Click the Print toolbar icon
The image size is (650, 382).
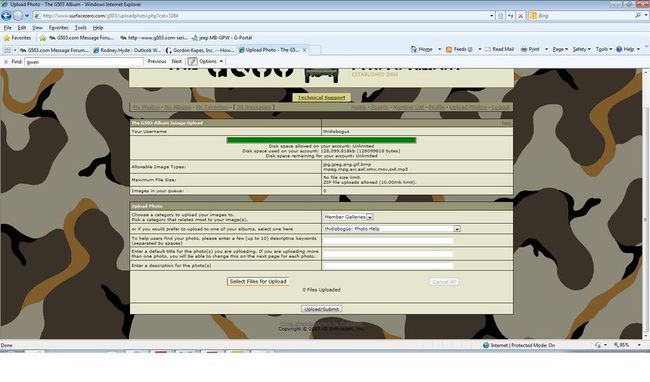(530, 49)
